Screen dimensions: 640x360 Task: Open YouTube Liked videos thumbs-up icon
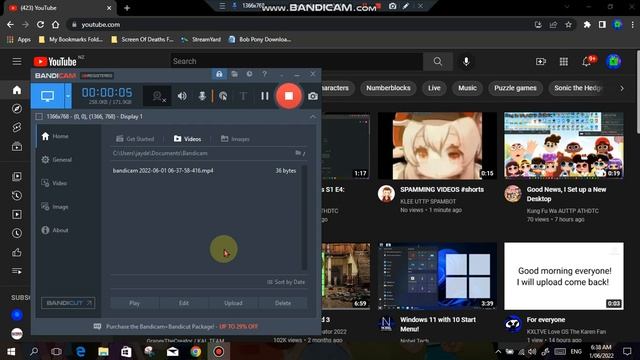tap(17, 252)
